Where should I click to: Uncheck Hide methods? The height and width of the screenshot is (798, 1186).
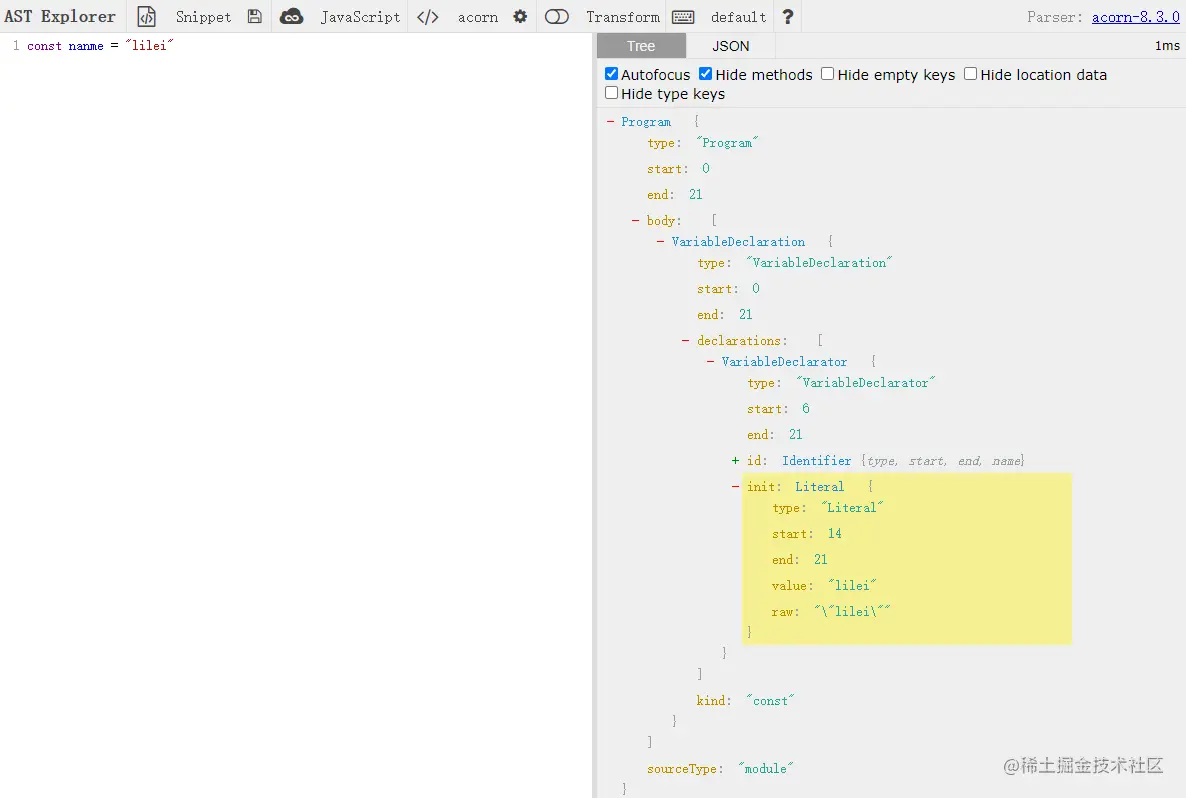(705, 74)
